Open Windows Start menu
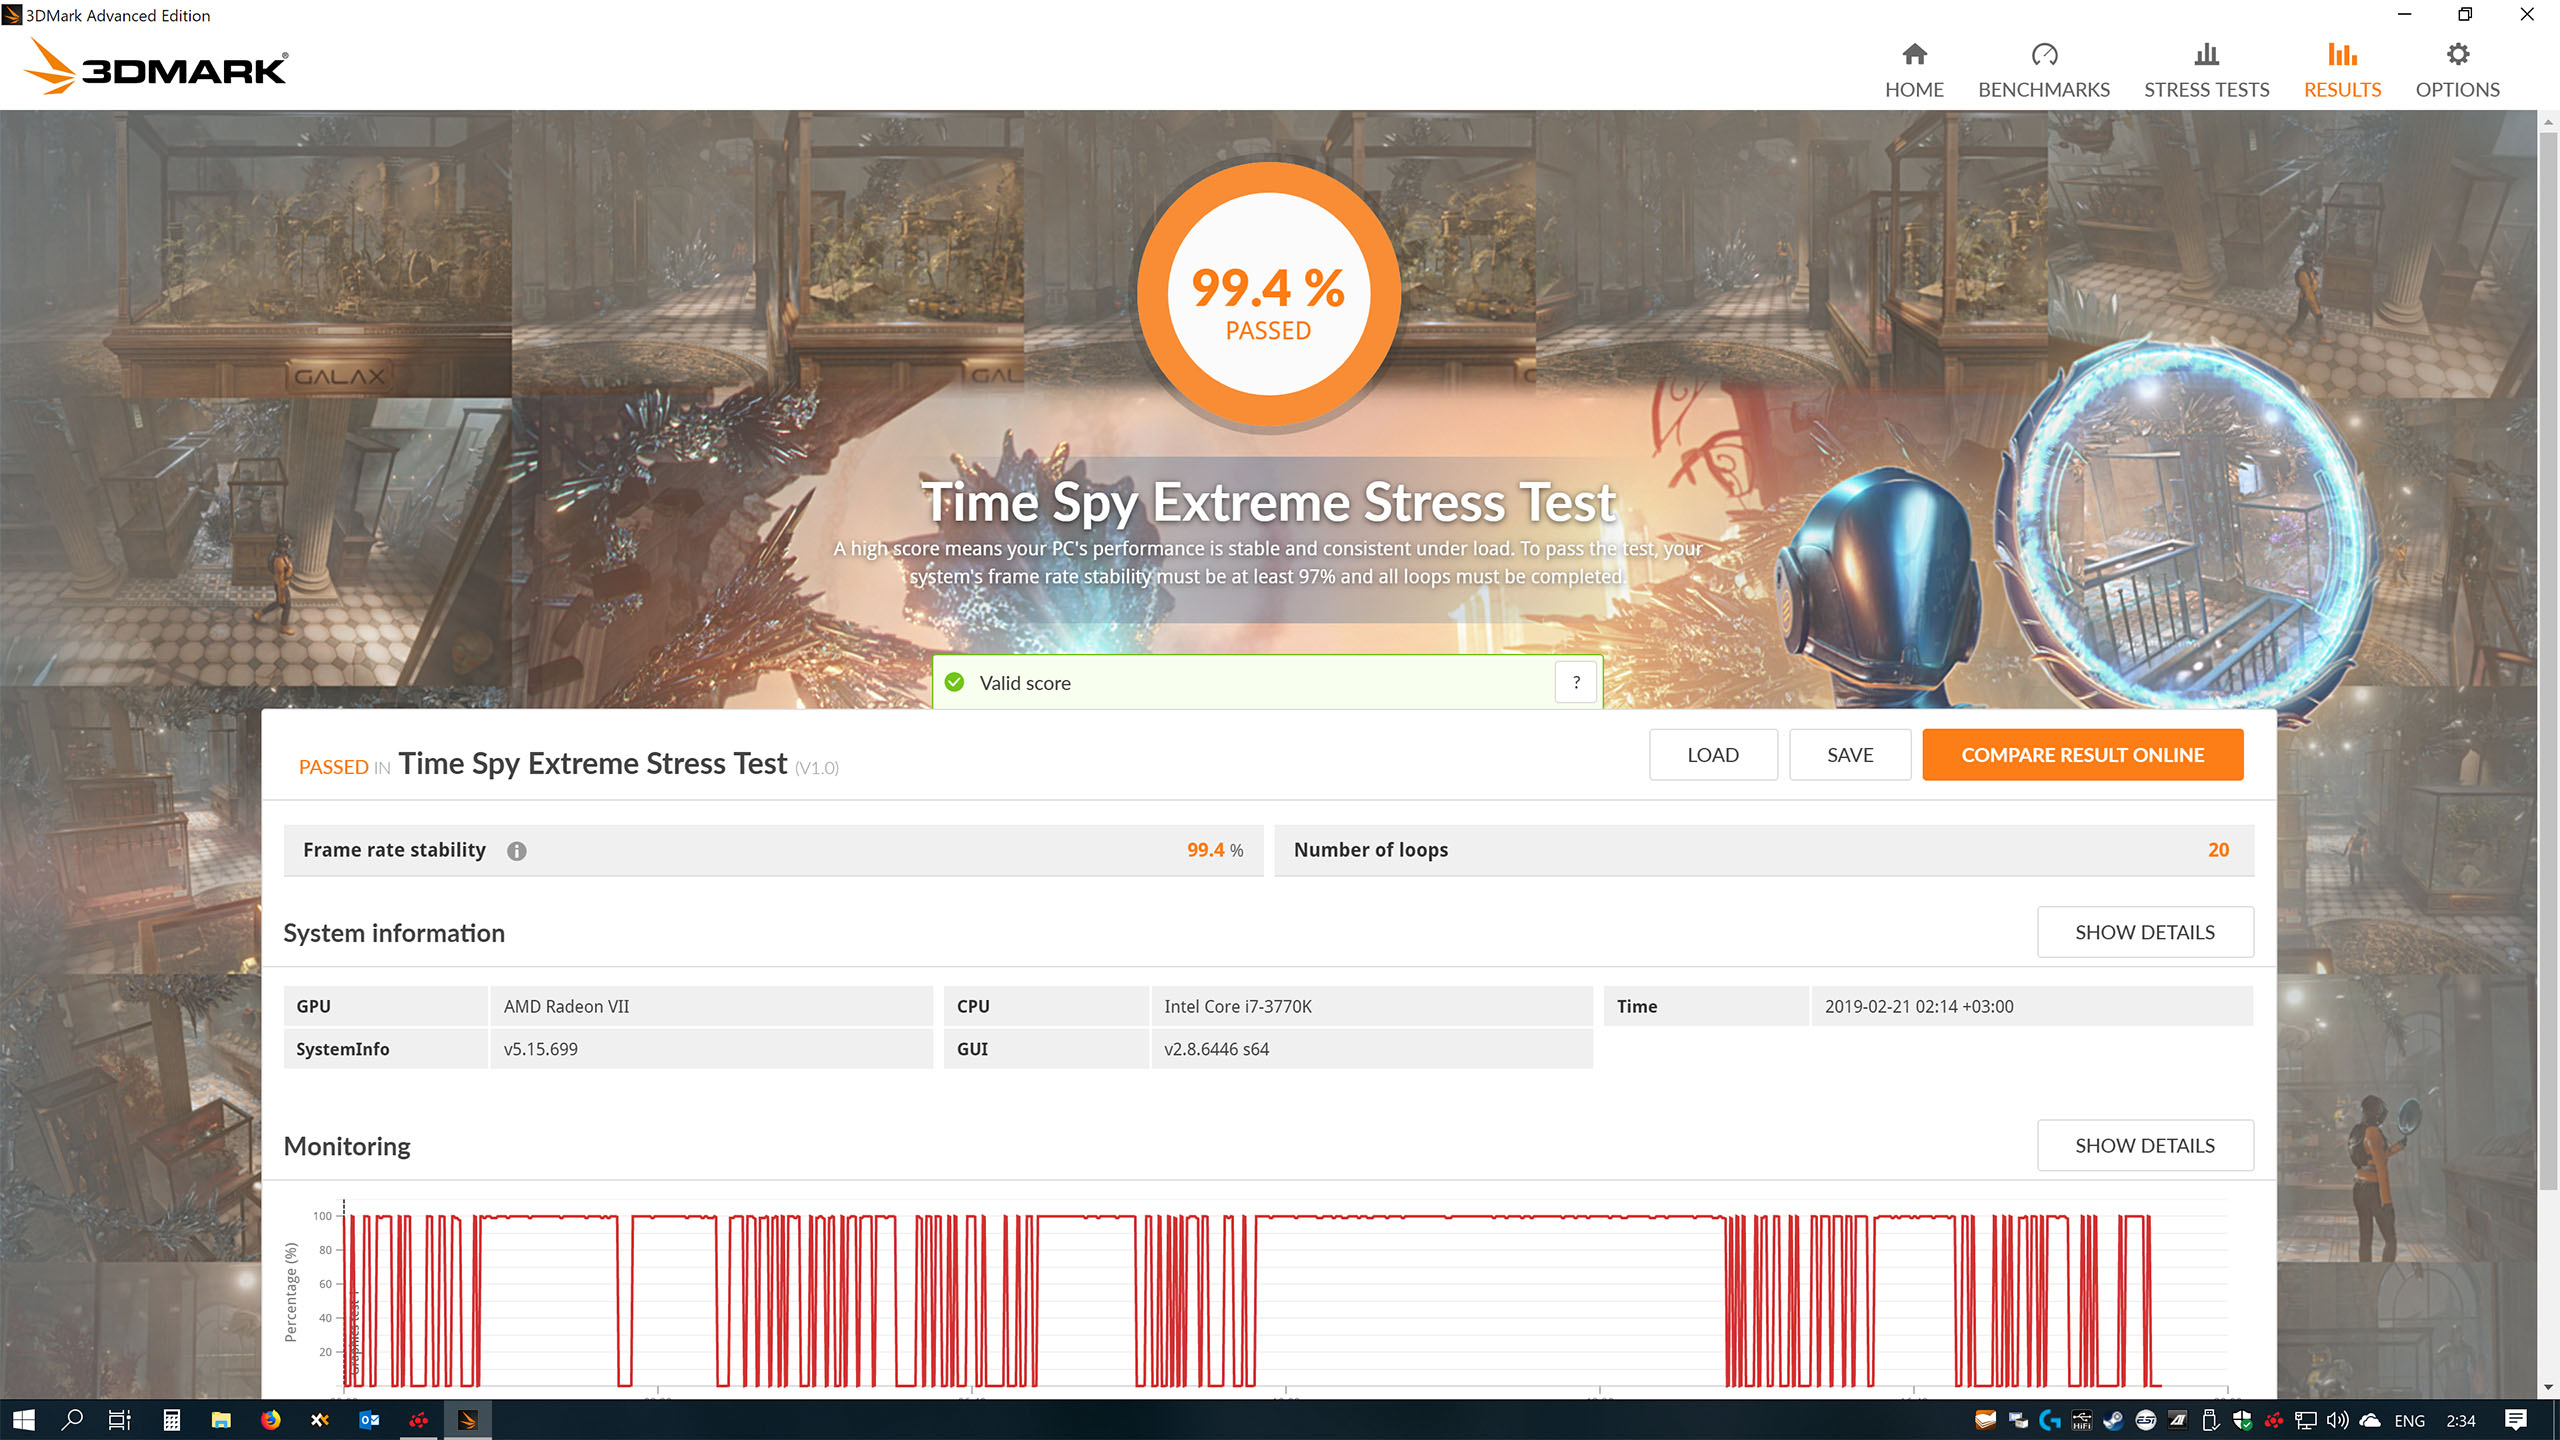The height and width of the screenshot is (1440, 2560). pos(24,1420)
